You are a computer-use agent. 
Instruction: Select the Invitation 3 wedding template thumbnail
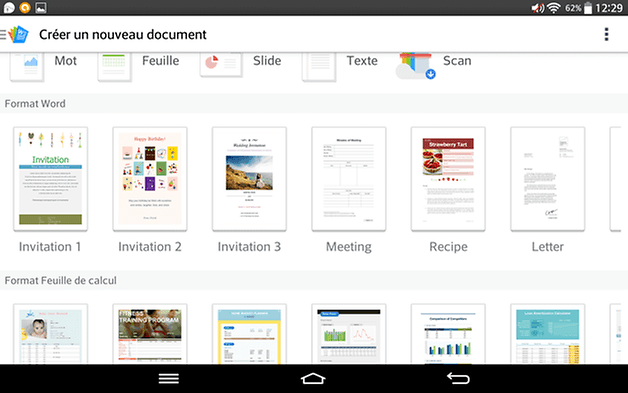pyautogui.click(x=249, y=179)
